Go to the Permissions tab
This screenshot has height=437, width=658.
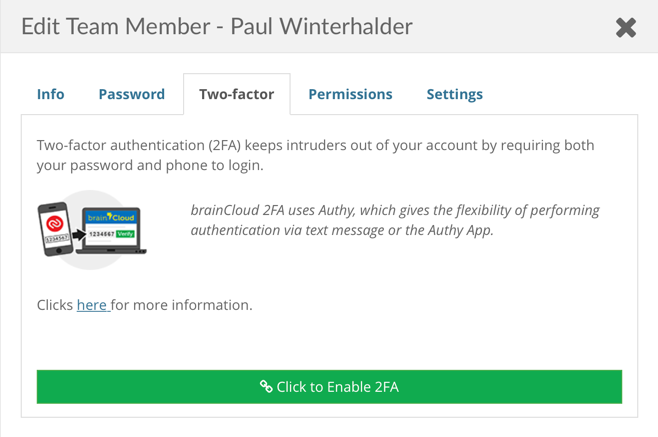click(350, 94)
